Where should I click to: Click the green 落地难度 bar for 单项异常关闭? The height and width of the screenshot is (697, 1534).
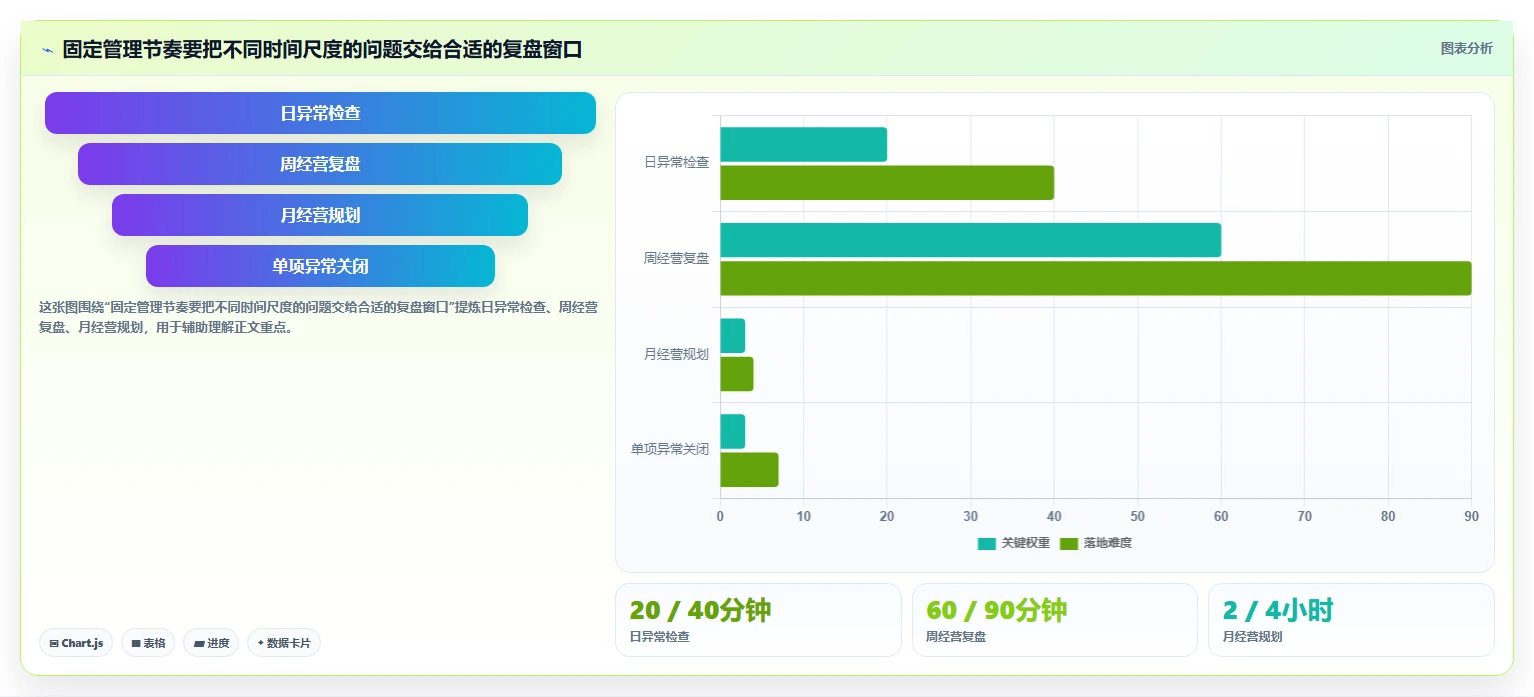[749, 470]
